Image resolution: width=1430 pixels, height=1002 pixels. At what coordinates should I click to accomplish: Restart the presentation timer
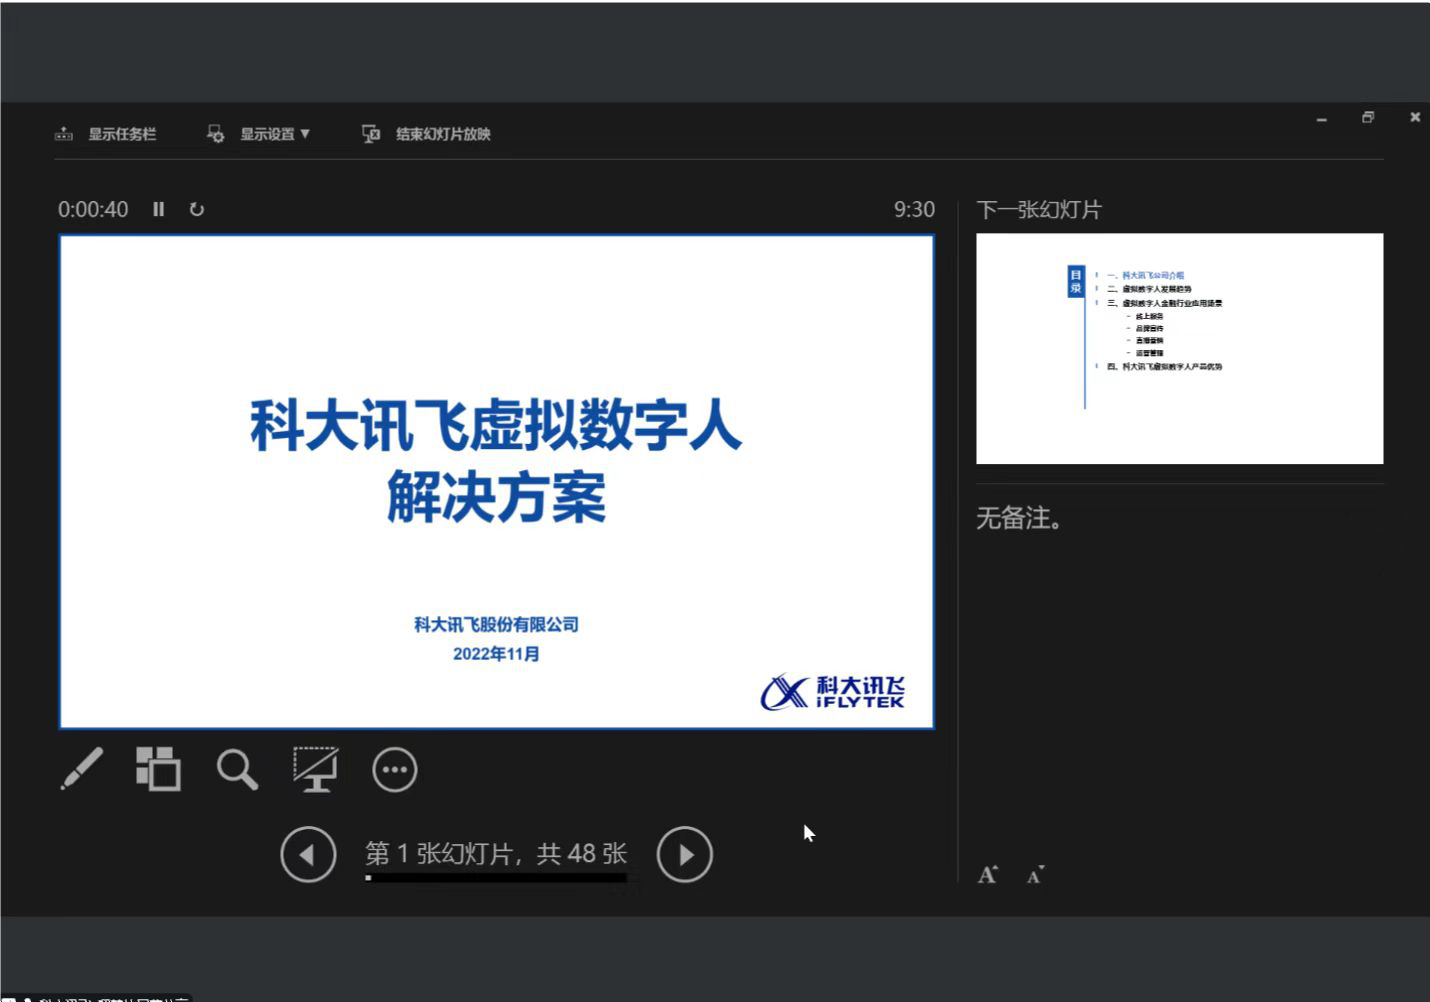click(197, 209)
